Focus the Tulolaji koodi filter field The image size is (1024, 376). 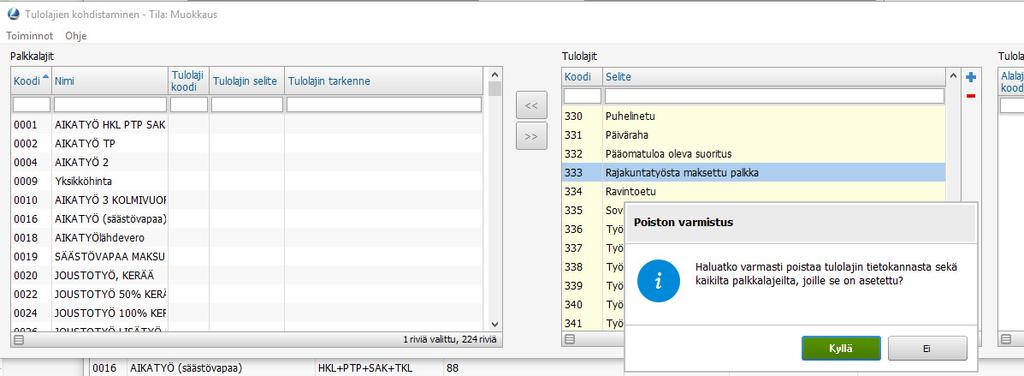point(189,104)
